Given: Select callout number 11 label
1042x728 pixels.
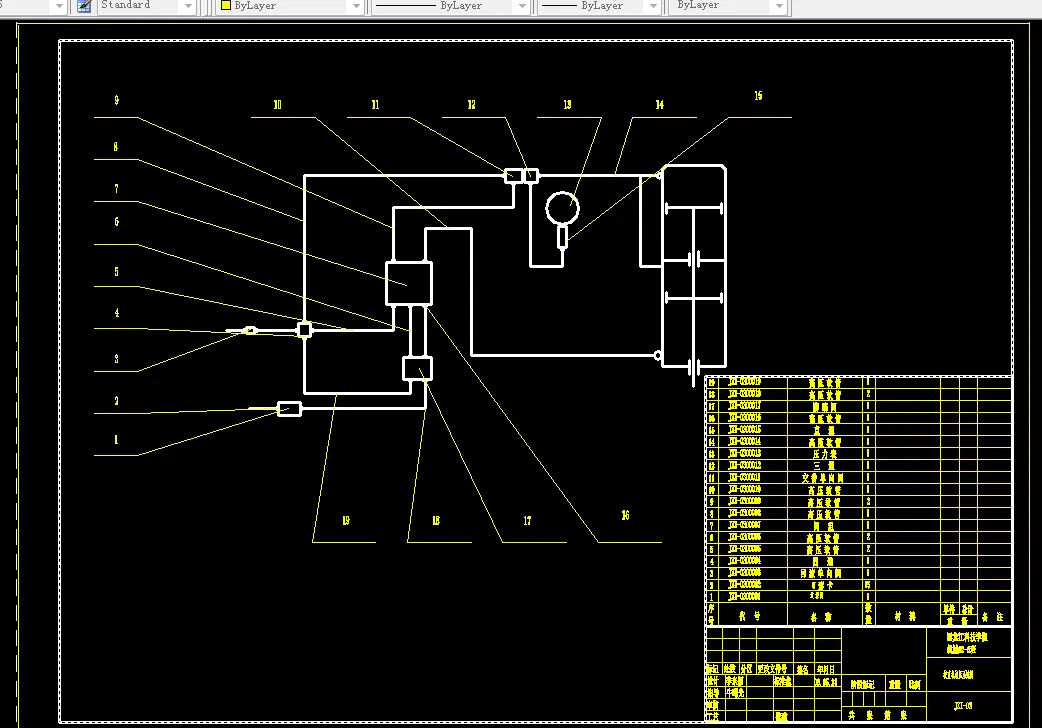Looking at the screenshot, I should click(375, 104).
